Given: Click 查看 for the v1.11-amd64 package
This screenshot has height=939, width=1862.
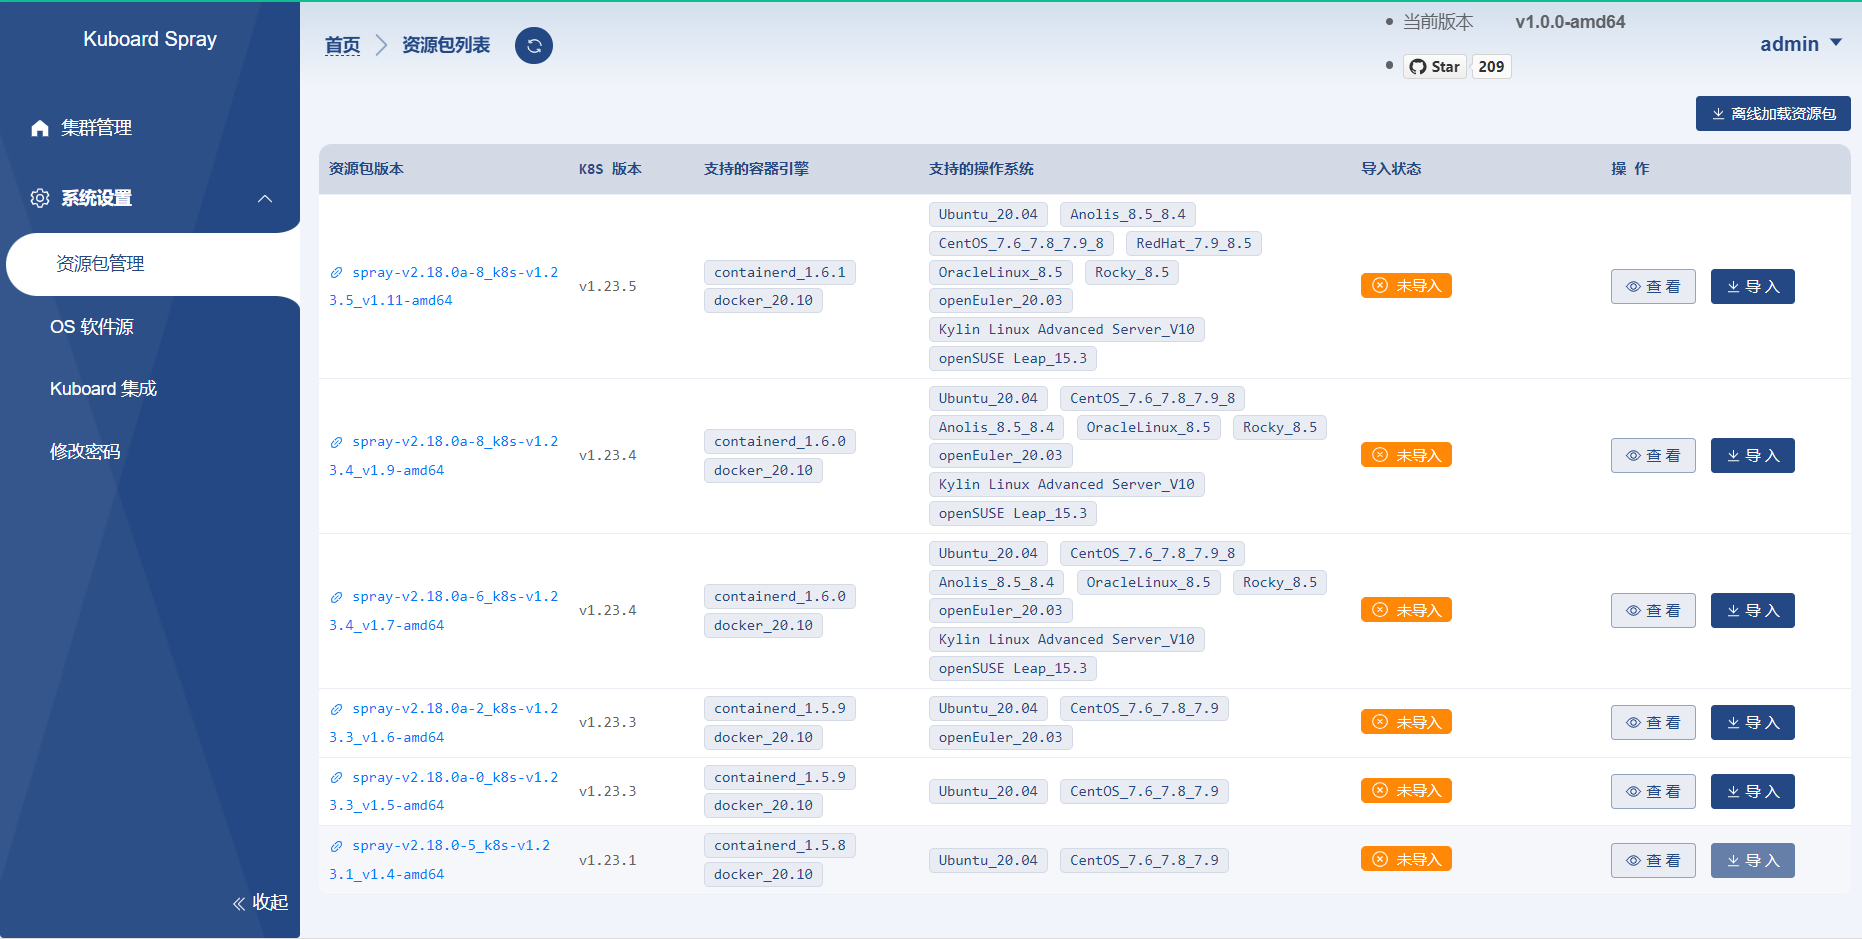Looking at the screenshot, I should pyautogui.click(x=1653, y=287).
